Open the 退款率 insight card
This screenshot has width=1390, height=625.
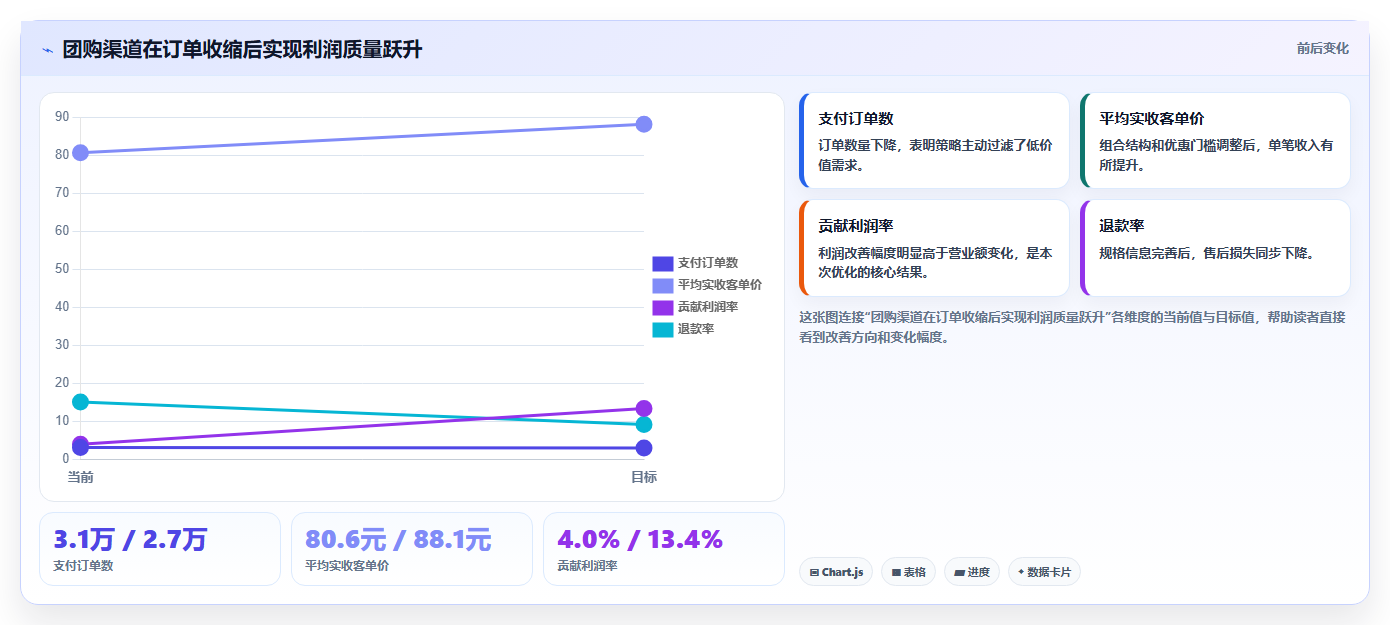[1215, 248]
